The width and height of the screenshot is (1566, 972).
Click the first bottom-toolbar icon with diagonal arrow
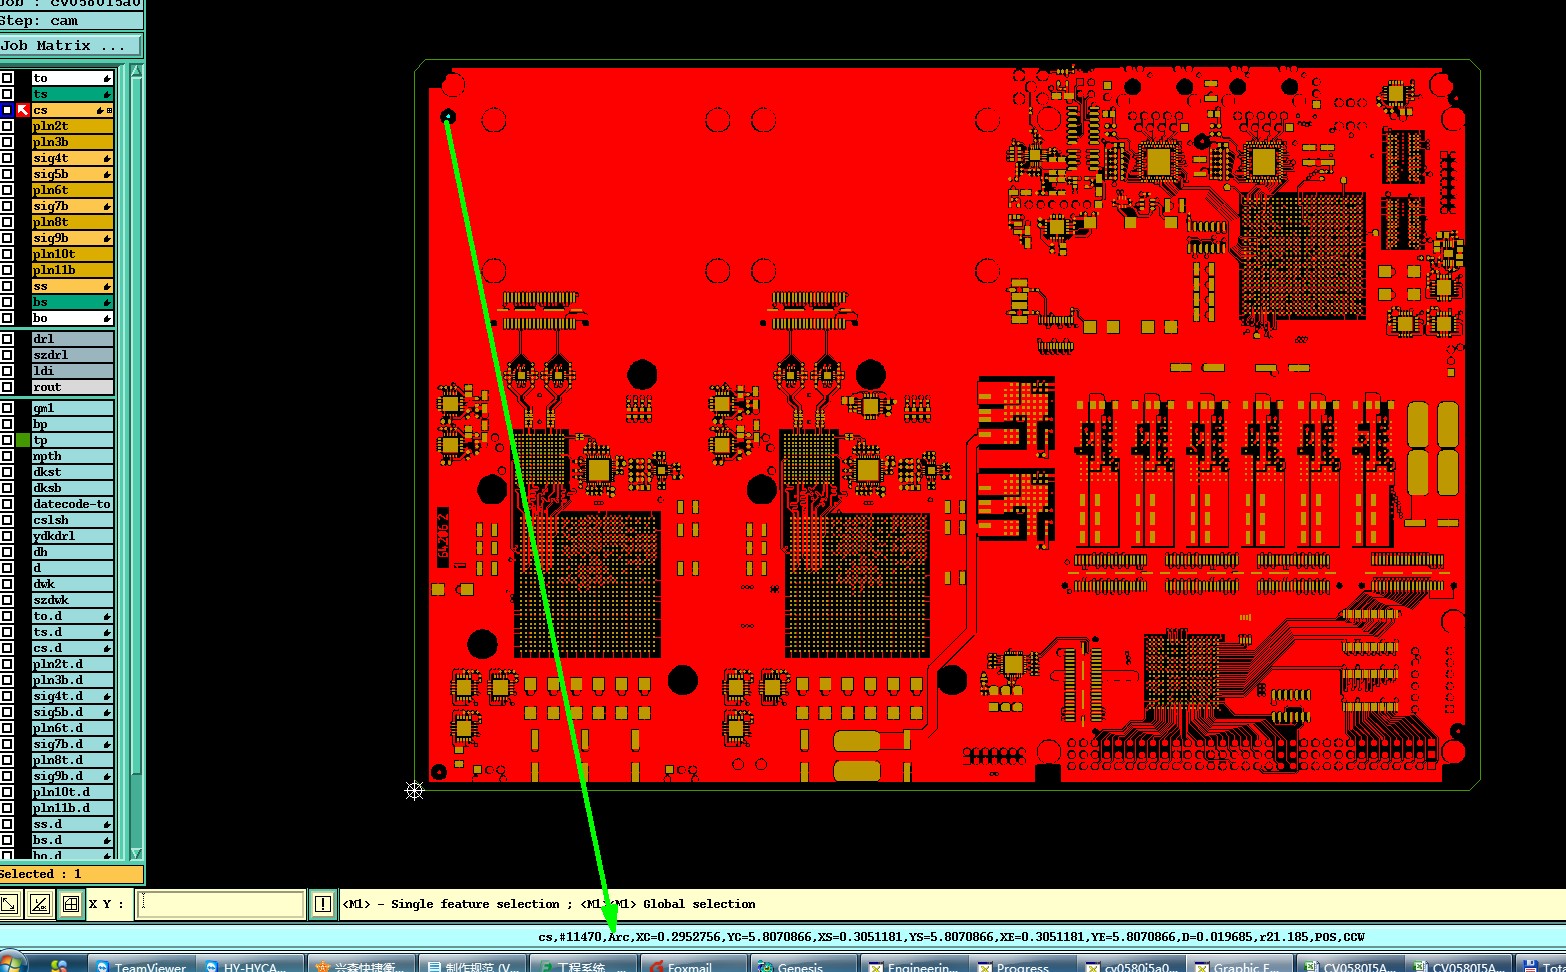tap(9, 904)
